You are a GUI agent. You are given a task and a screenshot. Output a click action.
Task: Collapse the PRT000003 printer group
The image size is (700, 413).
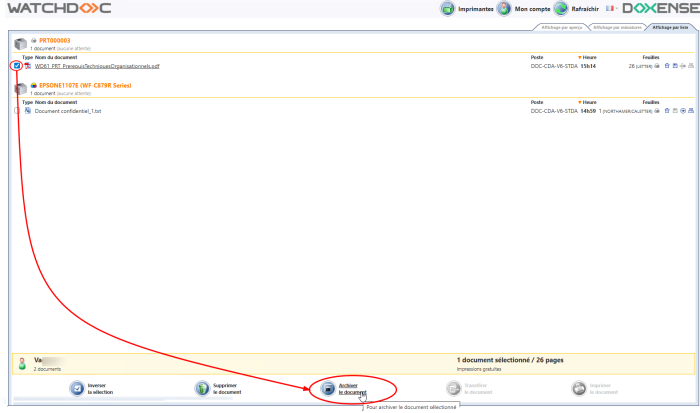pos(21,43)
